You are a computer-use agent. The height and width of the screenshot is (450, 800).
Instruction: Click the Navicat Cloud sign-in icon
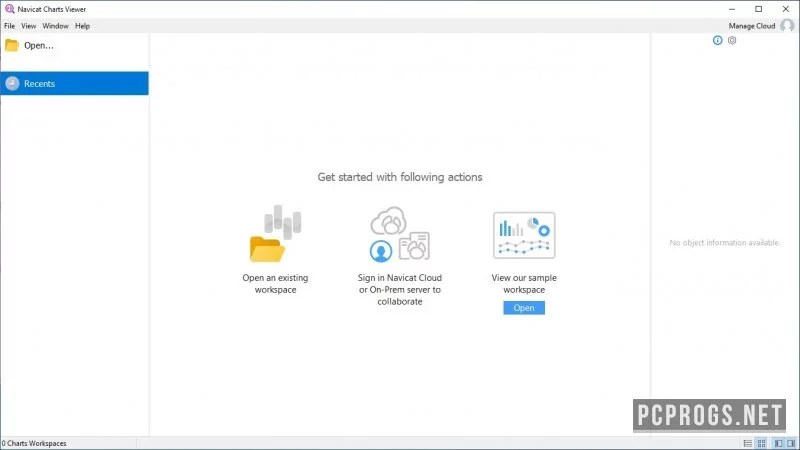(399, 234)
